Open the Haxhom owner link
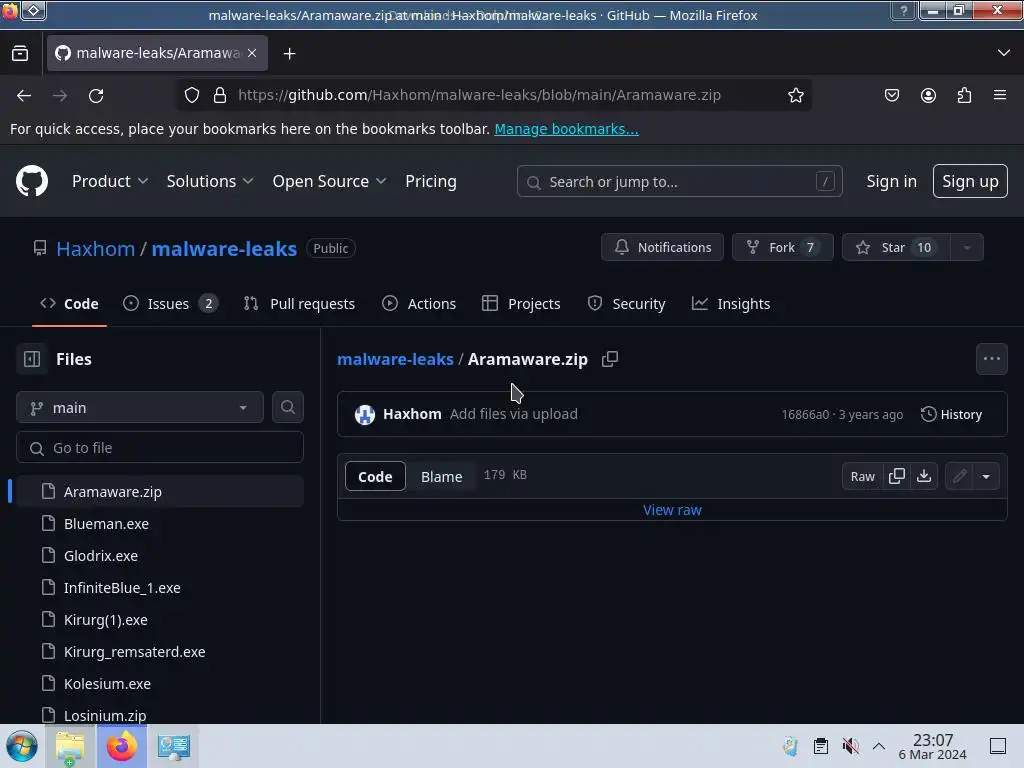 [x=95, y=248]
